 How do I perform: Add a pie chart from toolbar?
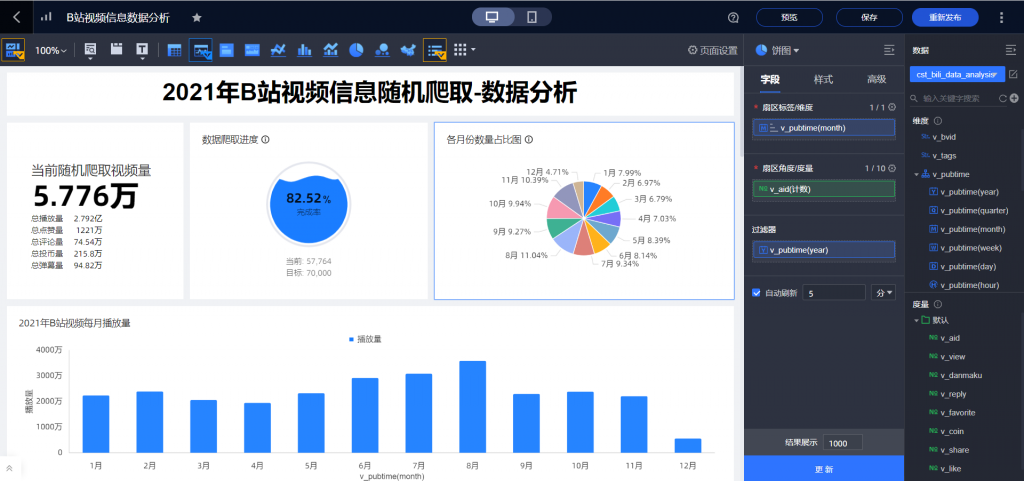click(356, 50)
